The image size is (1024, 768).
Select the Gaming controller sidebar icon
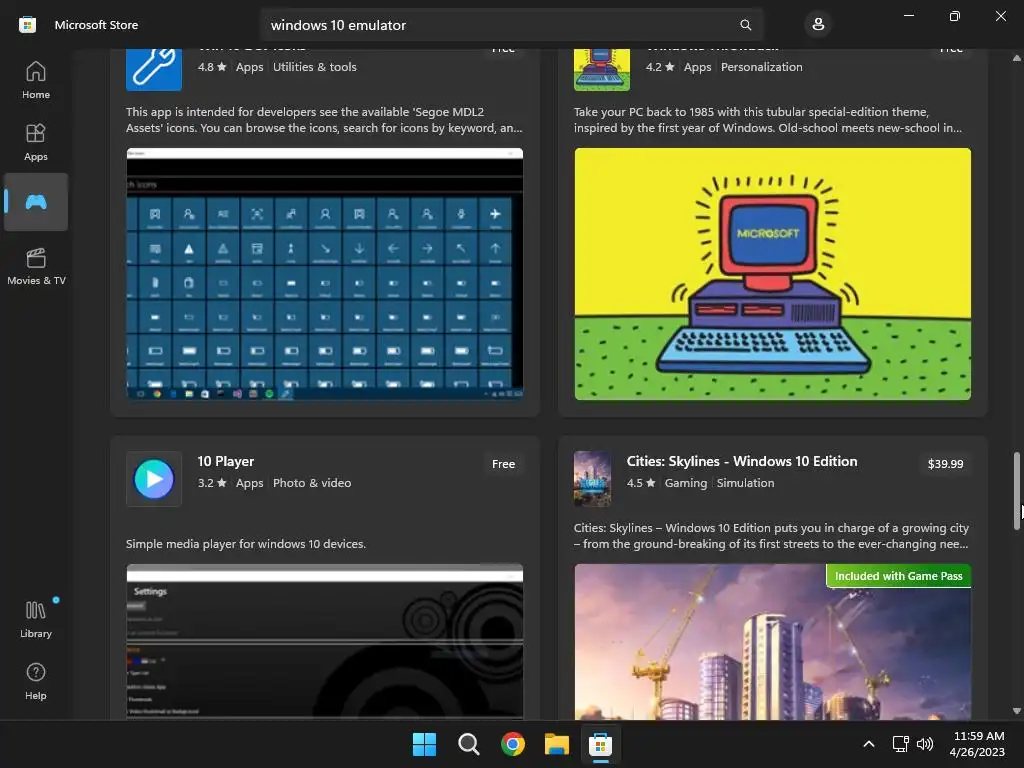click(x=35, y=202)
